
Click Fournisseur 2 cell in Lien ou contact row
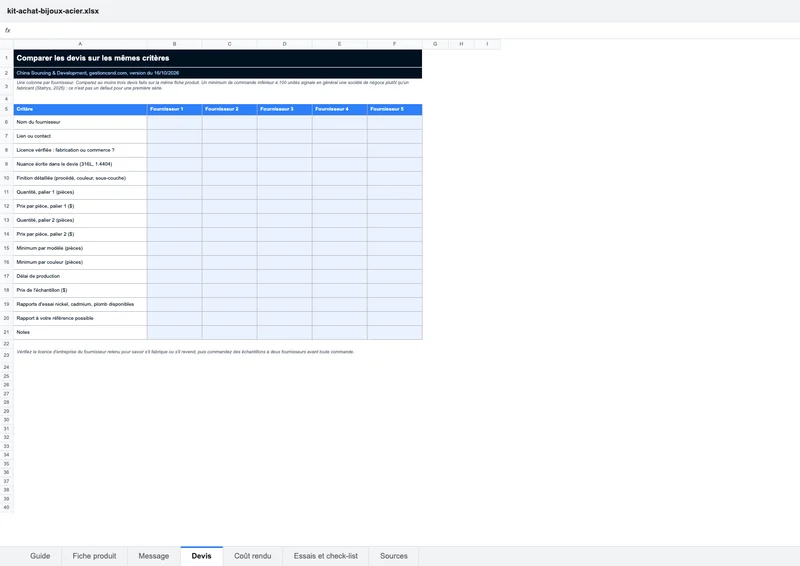230,136
